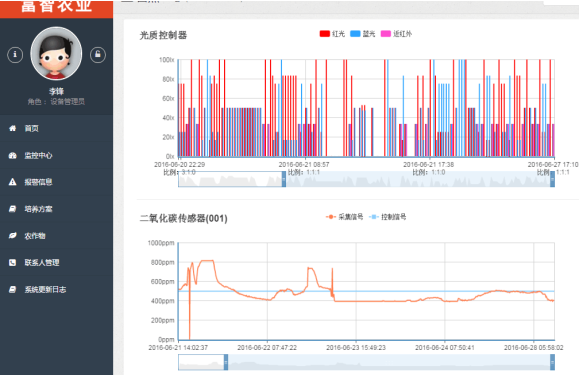The width and height of the screenshot is (580, 375).
Task: Click the x-axis label 2016-06-21 08:57
Action: (304, 164)
